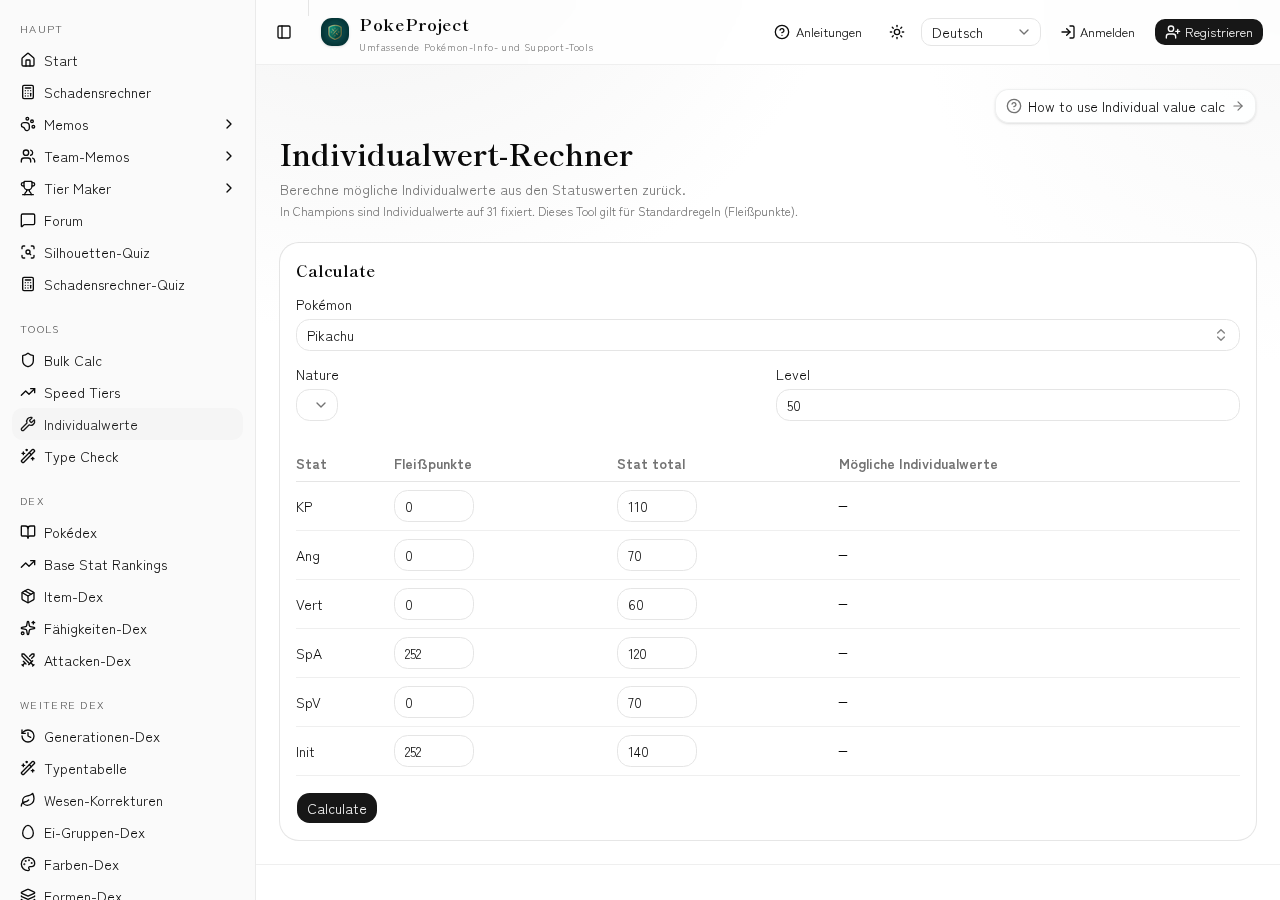Click the PokeProject logo icon
This screenshot has width=1280, height=900.
tap(335, 32)
